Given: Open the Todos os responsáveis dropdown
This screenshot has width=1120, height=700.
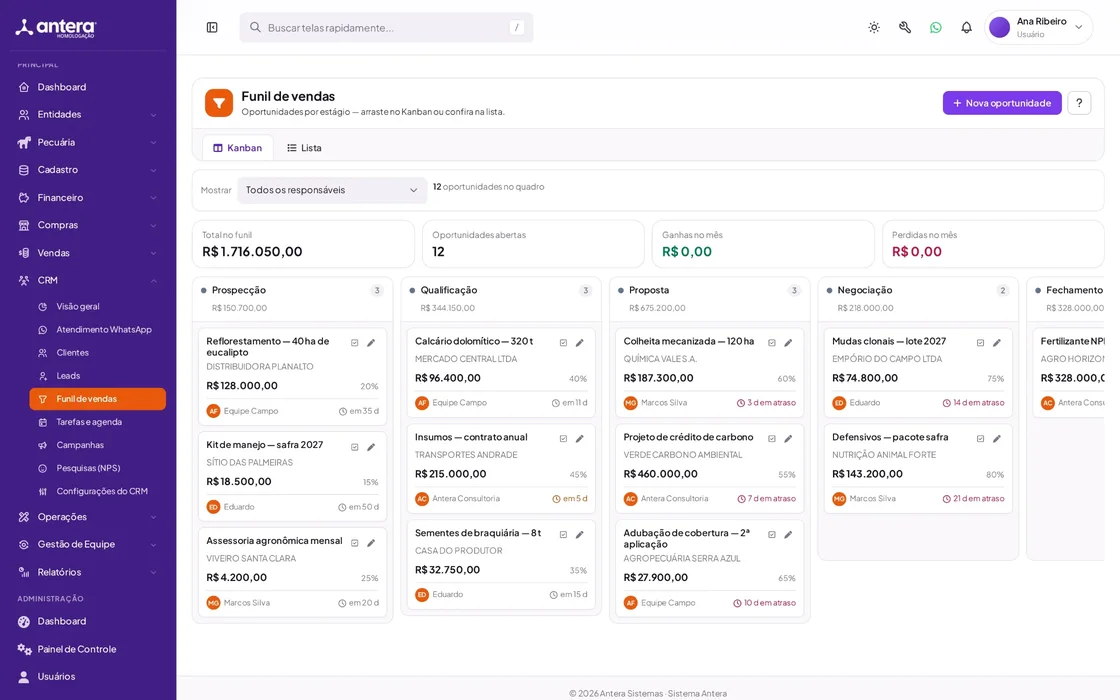Looking at the screenshot, I should coord(331,190).
